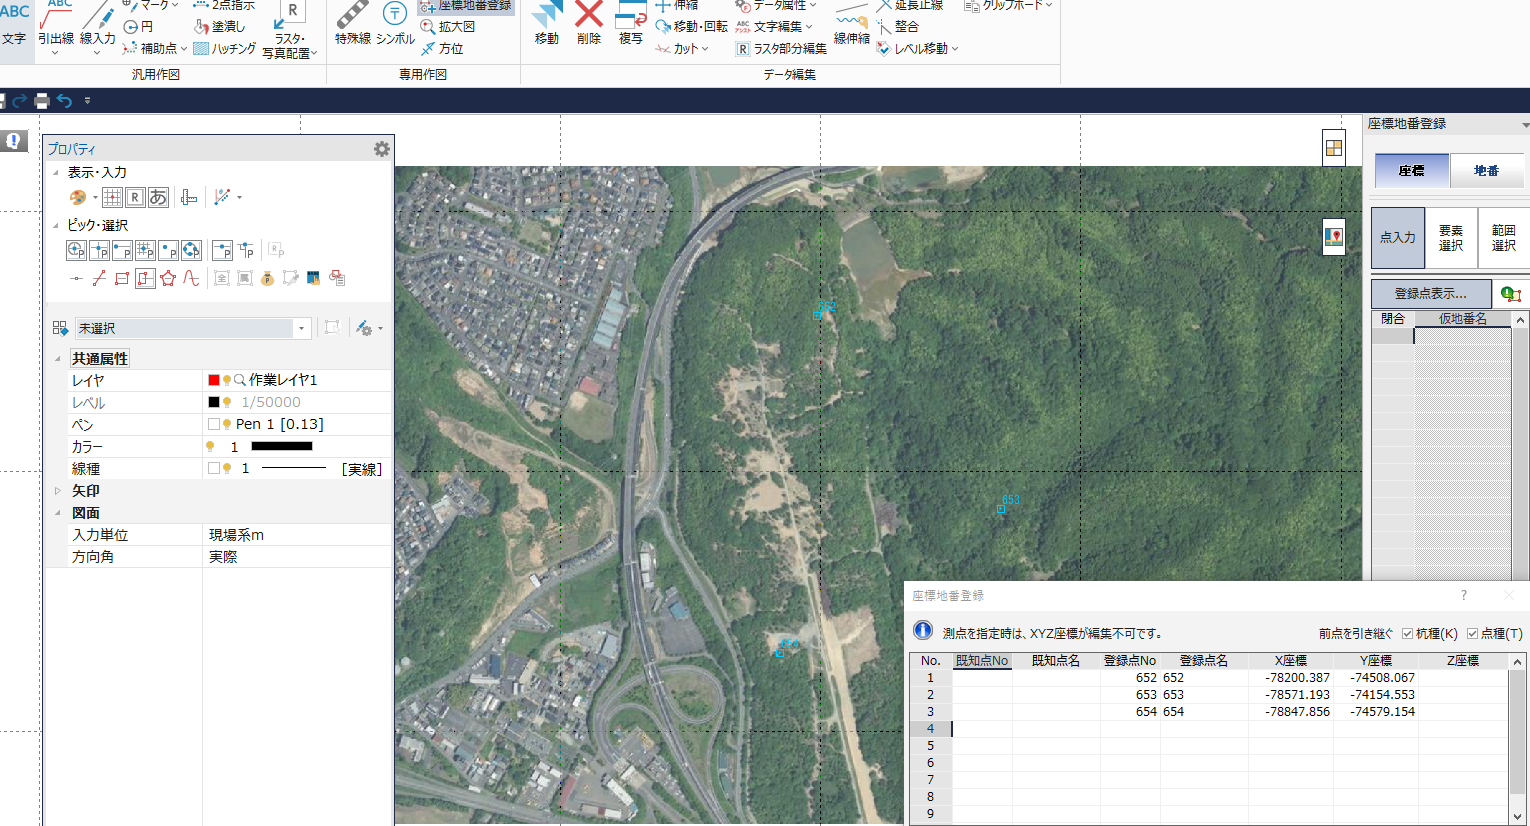Toggle the grid display button in 表示・入力
The width and height of the screenshot is (1530, 826).
coord(112,197)
